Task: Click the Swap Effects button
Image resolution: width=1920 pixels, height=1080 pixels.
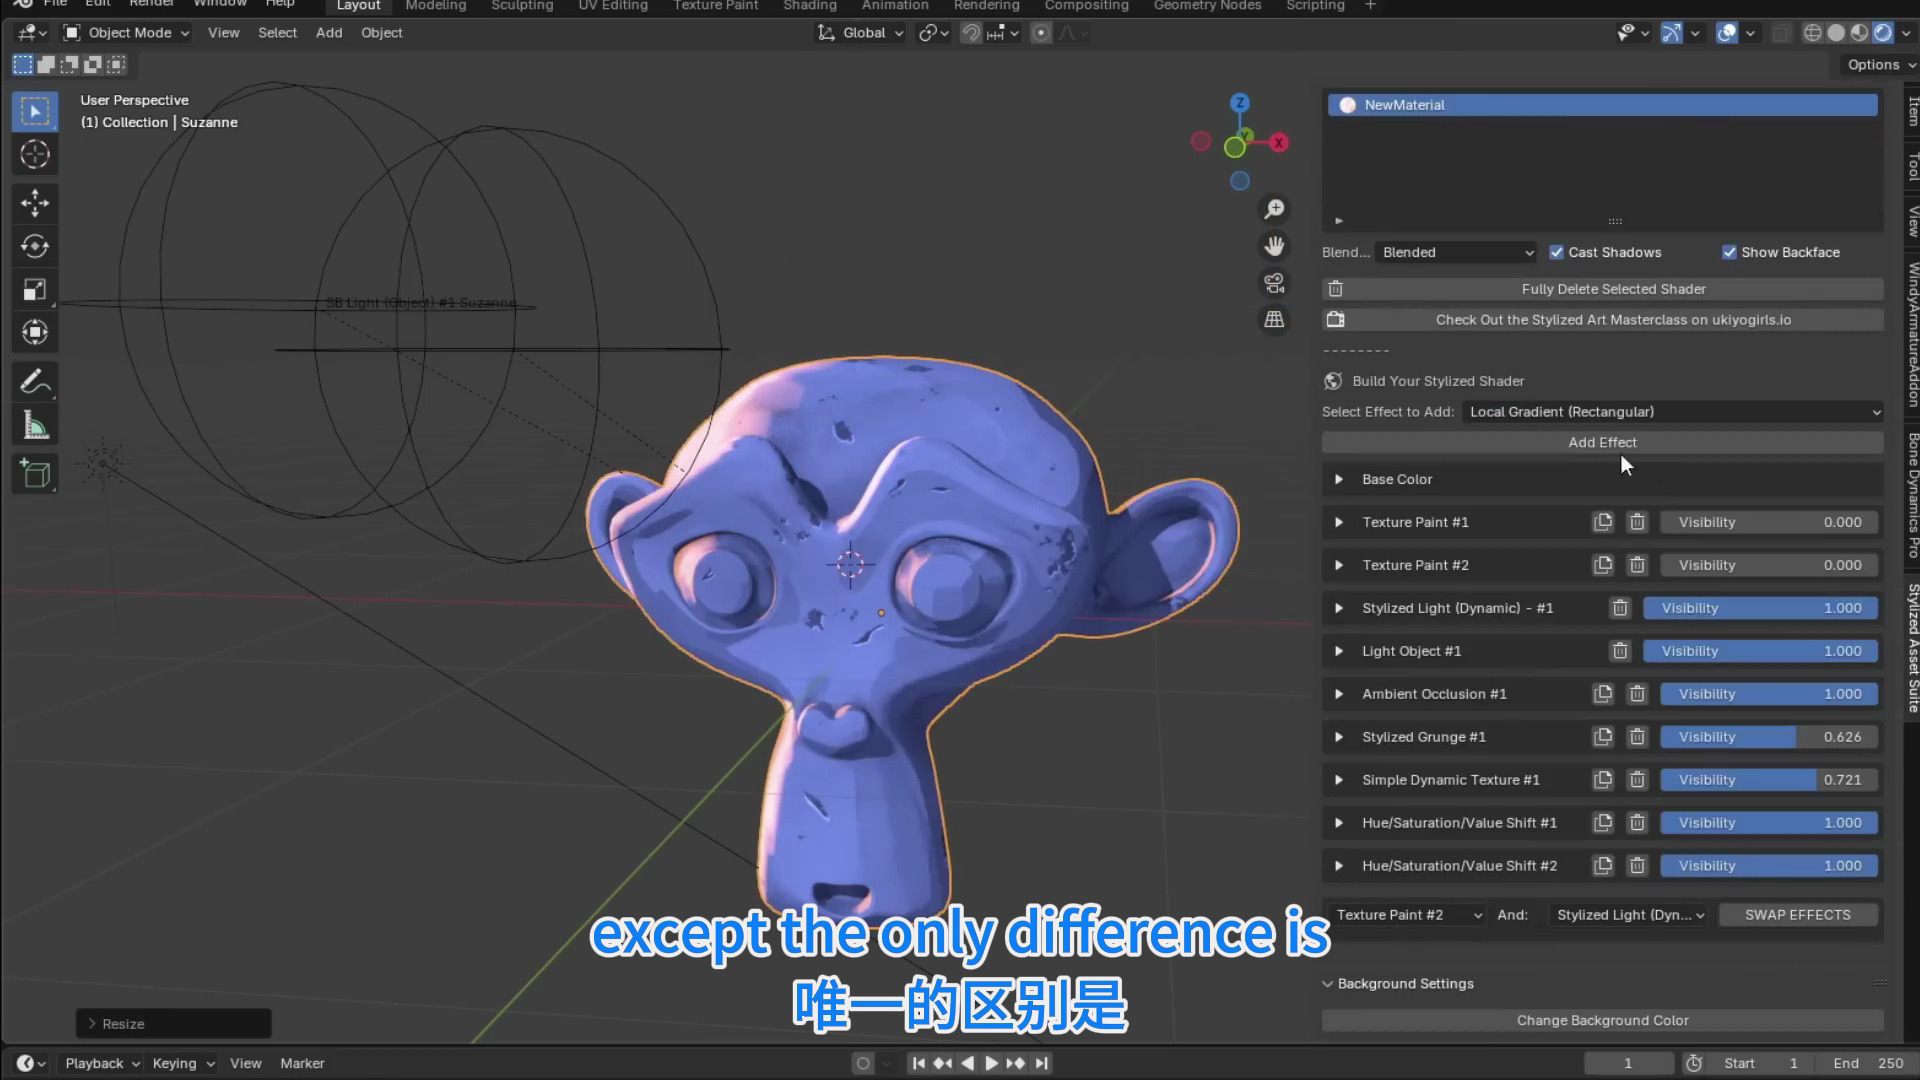Action: (1798, 914)
